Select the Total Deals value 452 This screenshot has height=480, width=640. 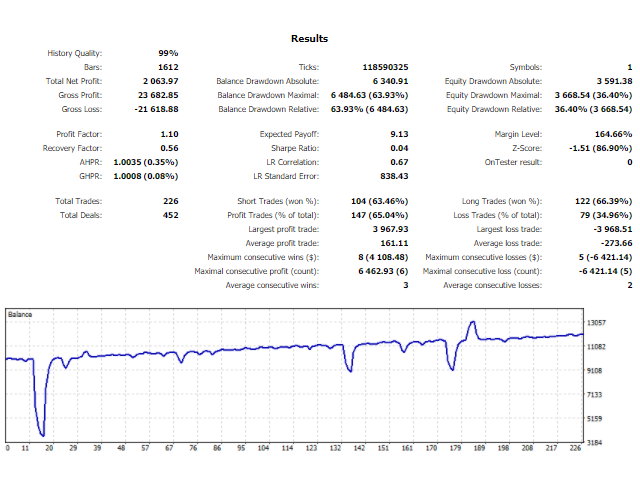click(x=169, y=216)
